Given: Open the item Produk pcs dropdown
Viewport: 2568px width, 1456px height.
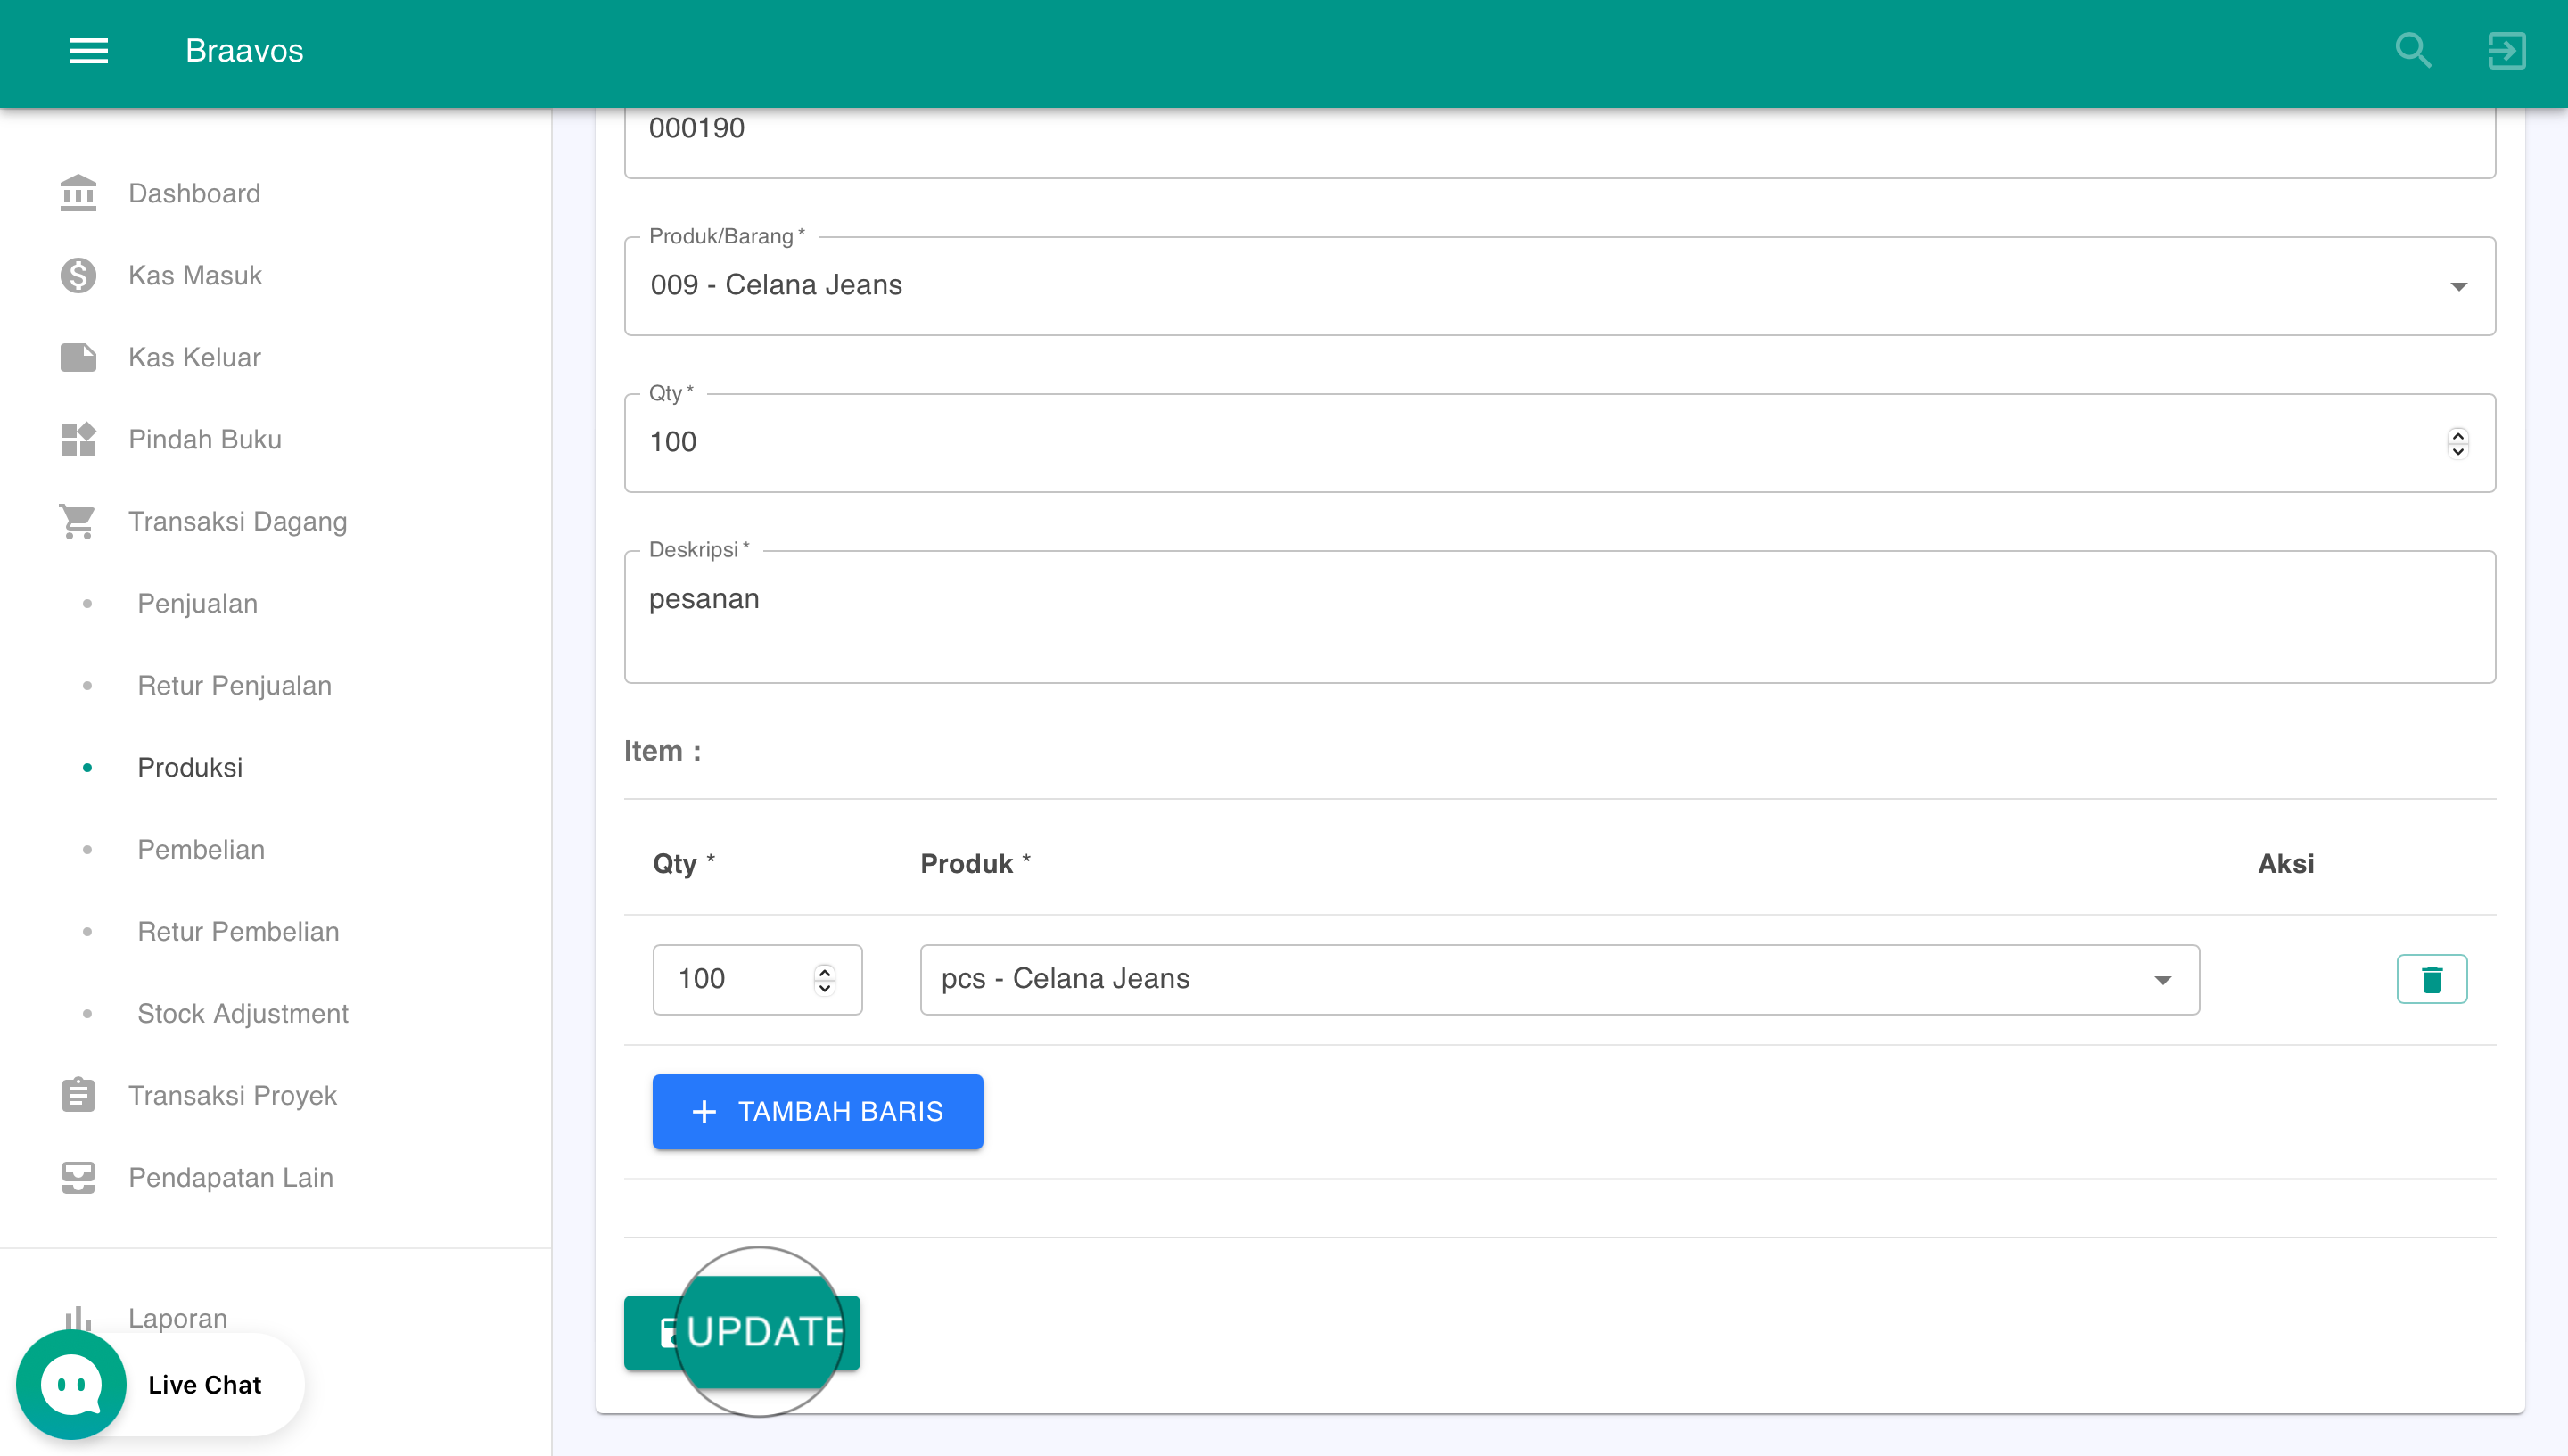Looking at the screenshot, I should click(x=2162, y=980).
